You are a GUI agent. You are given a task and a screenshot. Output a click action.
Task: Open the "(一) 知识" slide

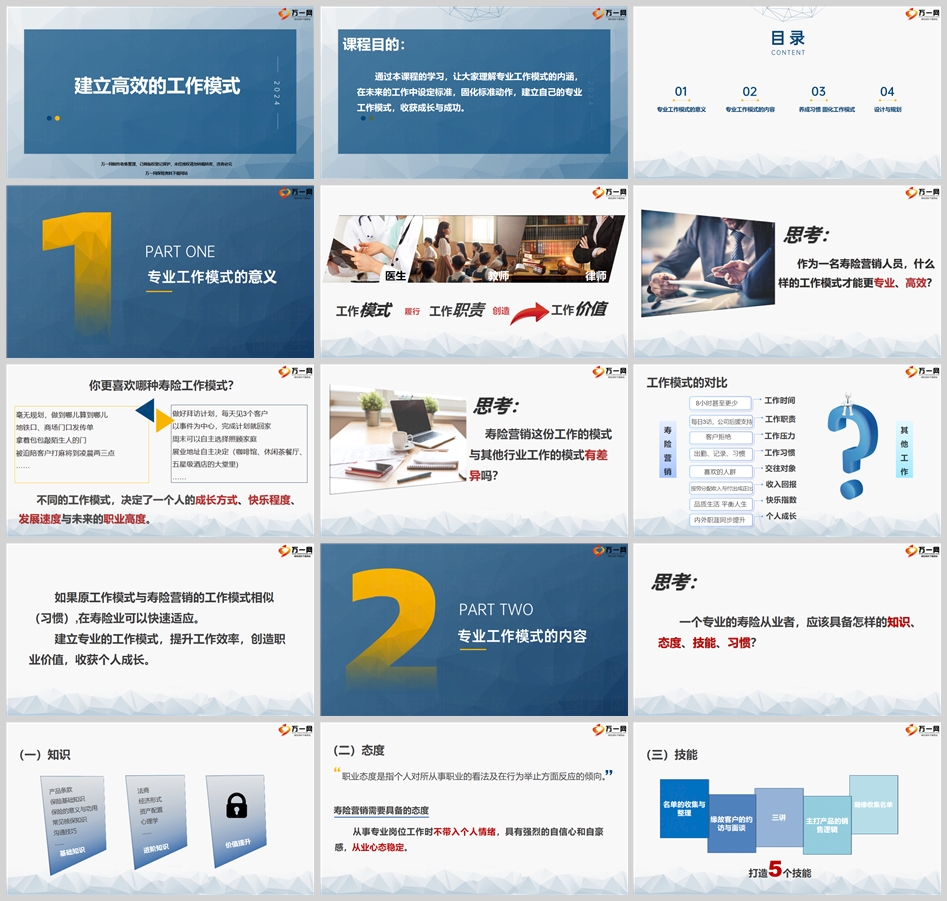pos(160,808)
